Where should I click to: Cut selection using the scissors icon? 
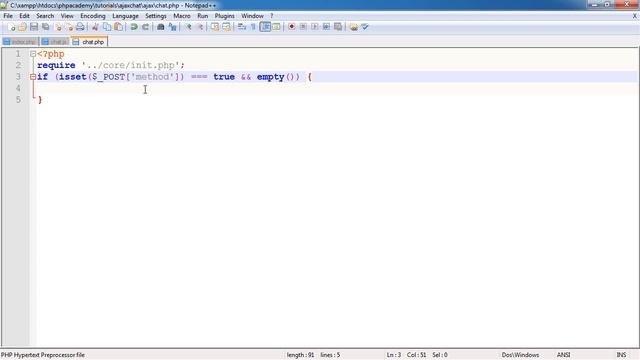(x=95, y=27)
